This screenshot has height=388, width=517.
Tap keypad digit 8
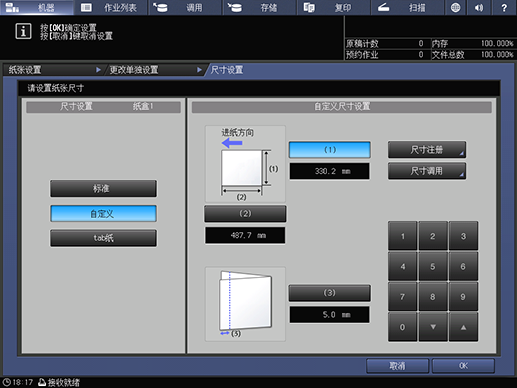click(x=433, y=297)
